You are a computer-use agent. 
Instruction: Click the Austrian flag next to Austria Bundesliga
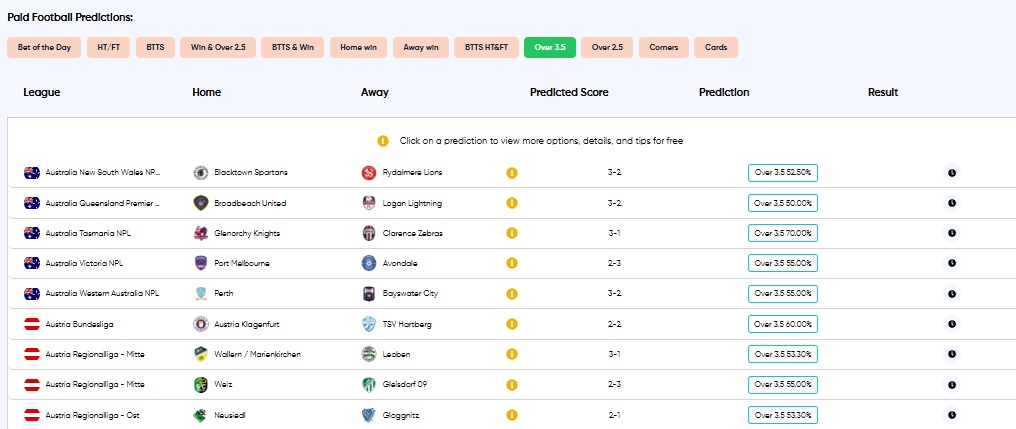click(x=32, y=324)
